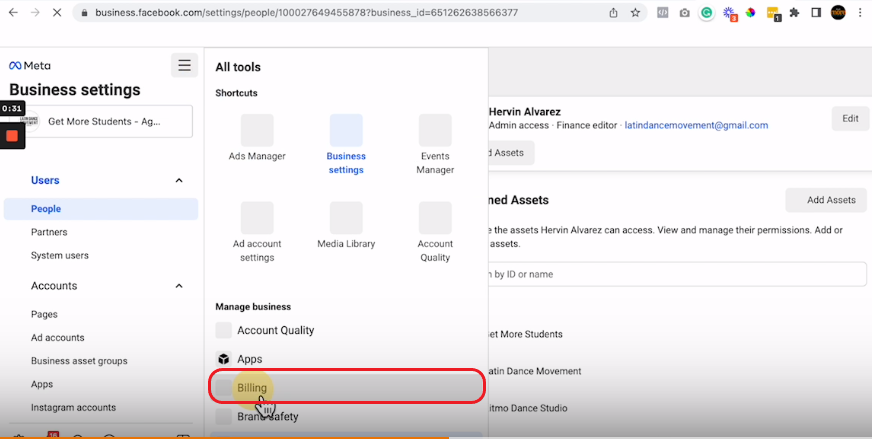This screenshot has width=872, height=439.
Task: Collapse the Users section chevron
Action: [x=179, y=180]
